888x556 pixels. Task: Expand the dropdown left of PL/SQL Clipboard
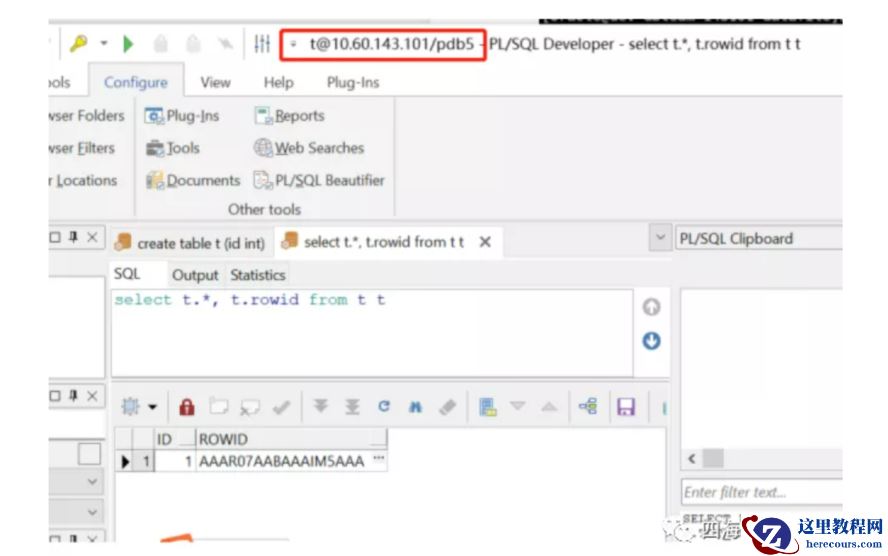click(660, 238)
